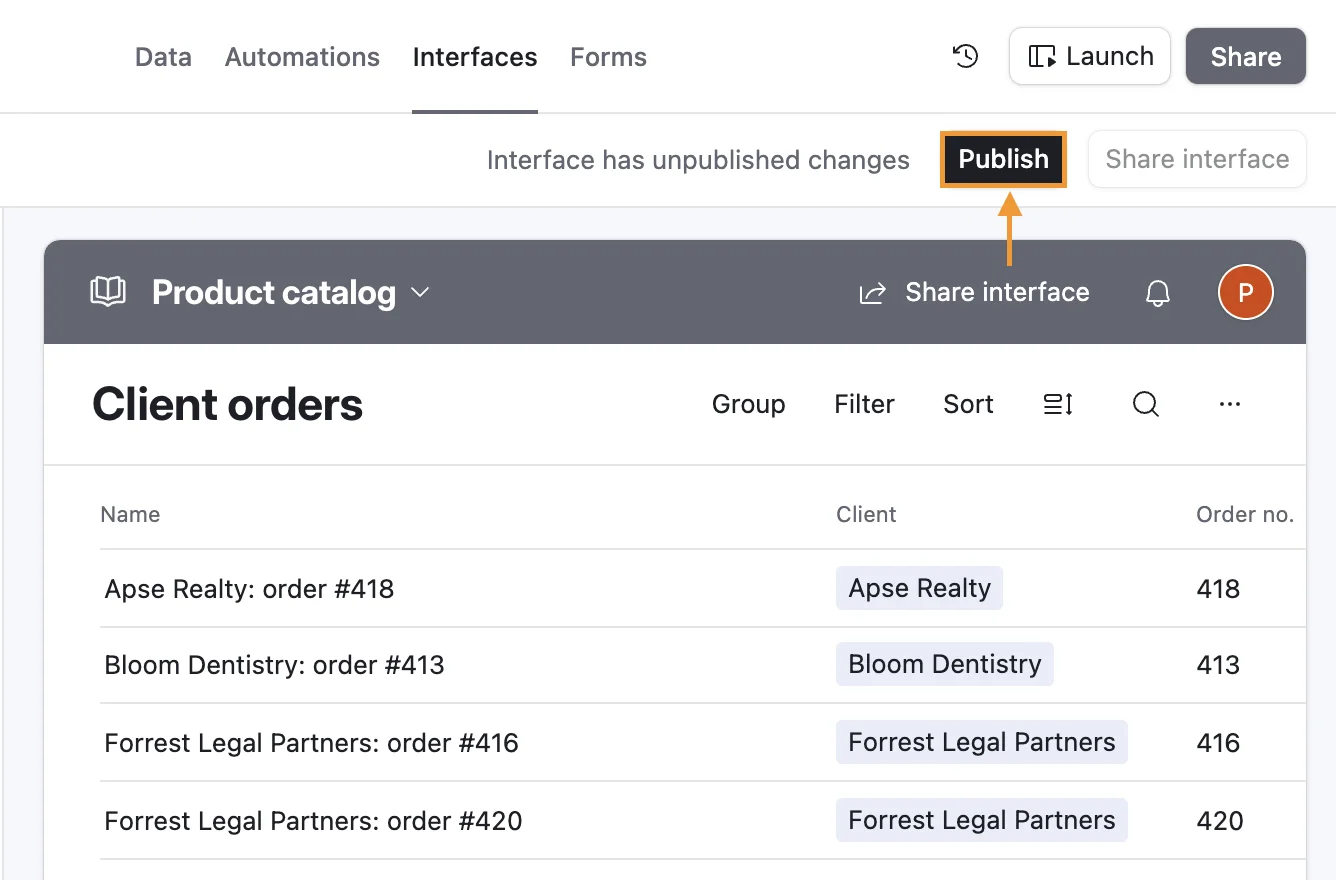
Task: Open the hide fields icon beside Sort
Action: point(1057,404)
